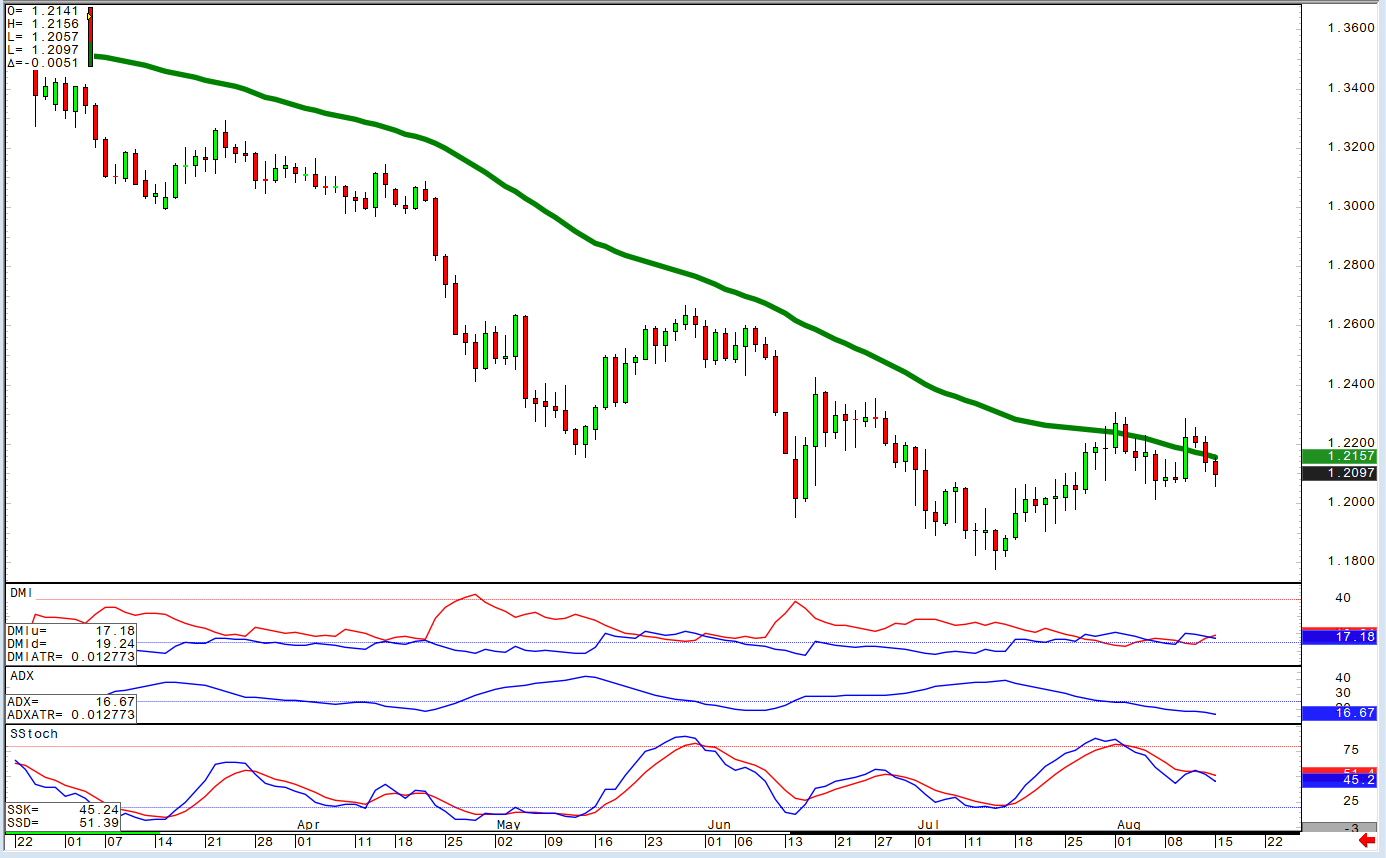Image resolution: width=1386 pixels, height=858 pixels.
Task: Click the SStoch indicator title
Action: pyautogui.click(x=34, y=734)
